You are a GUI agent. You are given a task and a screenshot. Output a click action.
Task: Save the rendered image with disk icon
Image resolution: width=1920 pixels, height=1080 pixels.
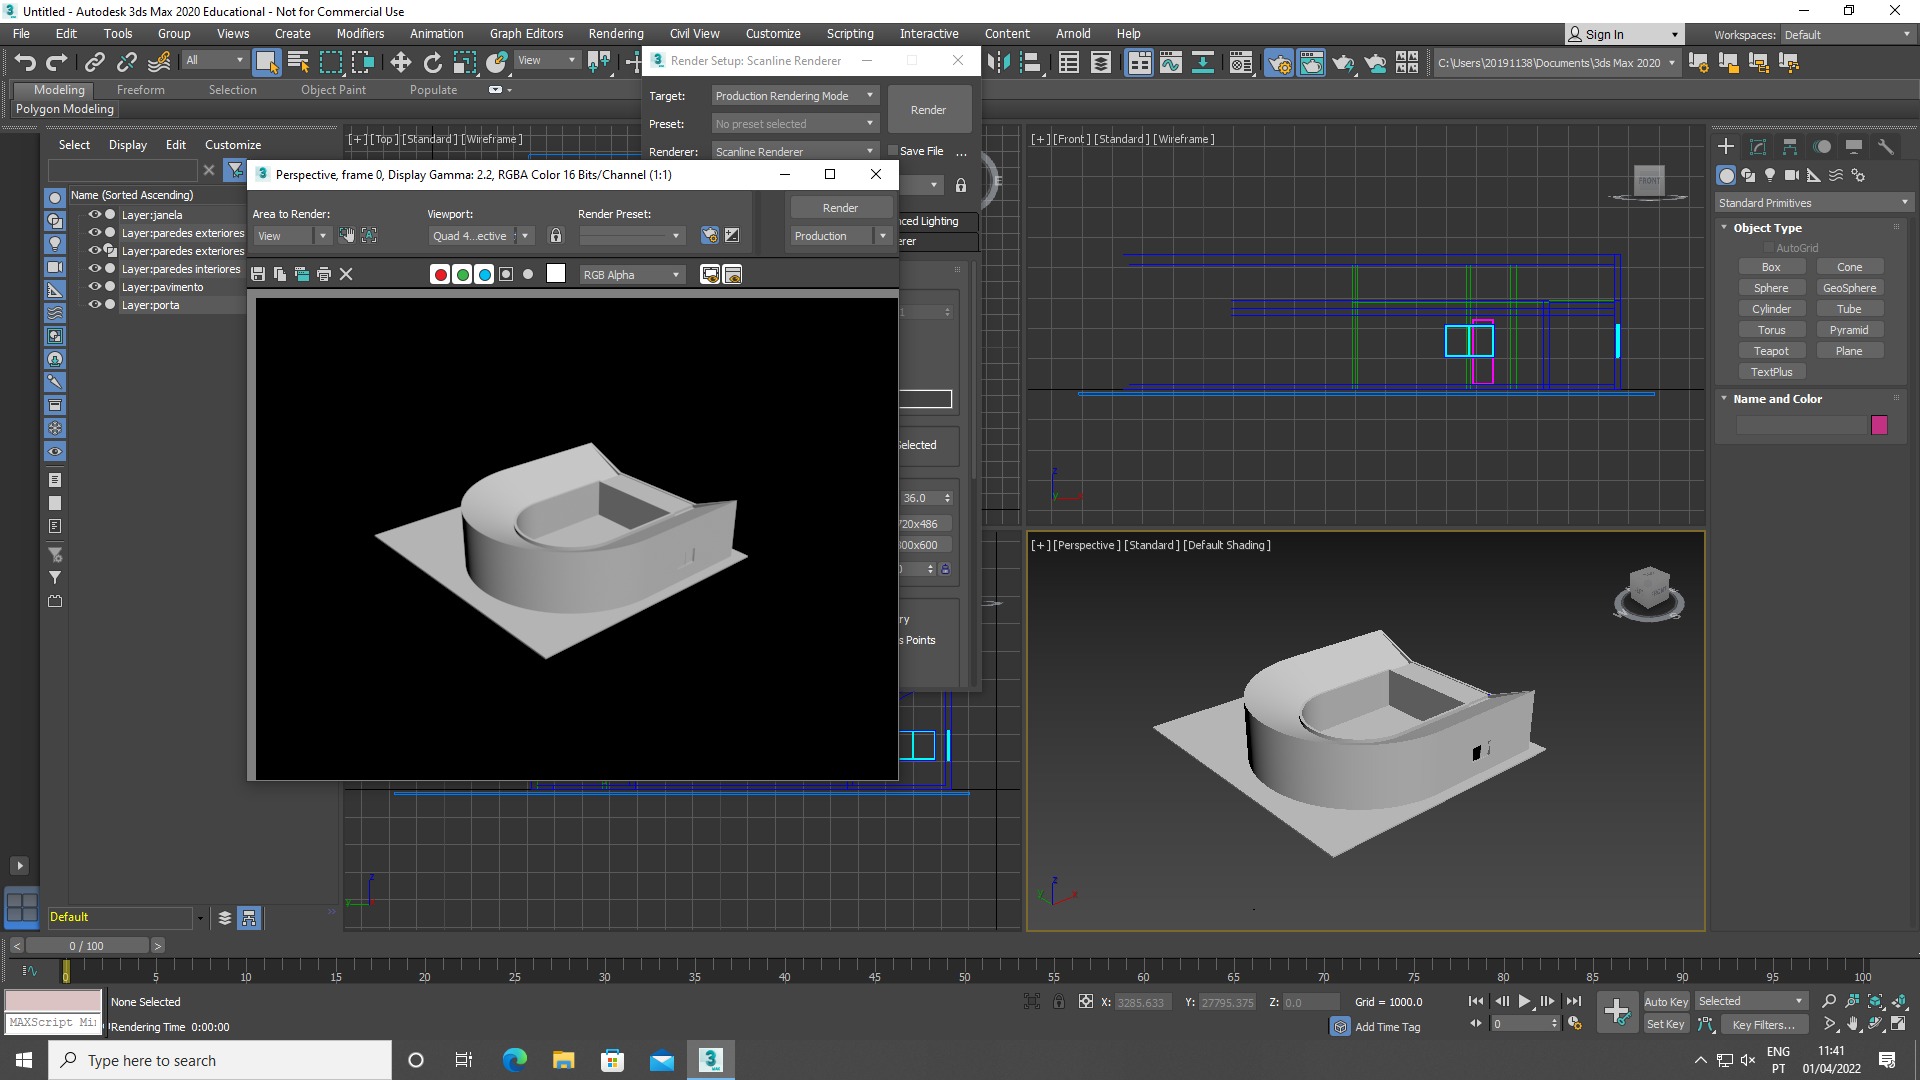(258, 274)
